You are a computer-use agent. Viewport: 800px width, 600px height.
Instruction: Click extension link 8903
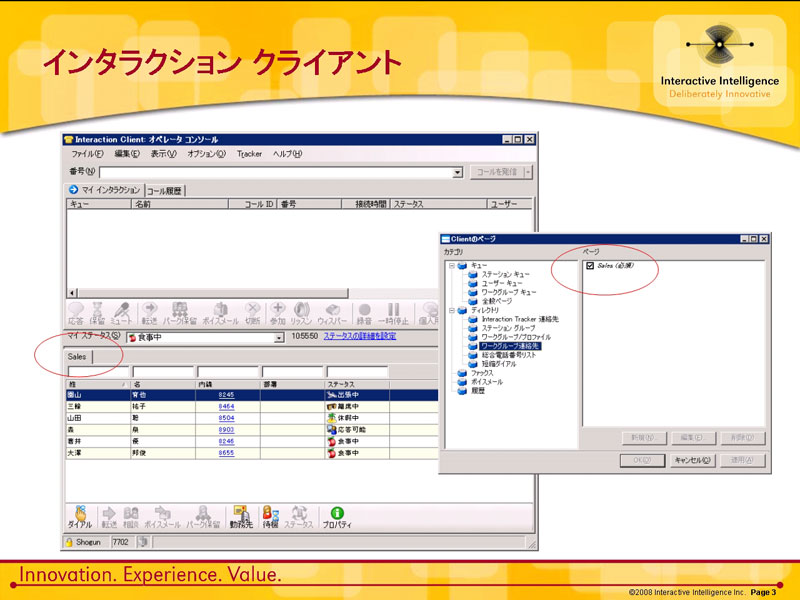226,430
